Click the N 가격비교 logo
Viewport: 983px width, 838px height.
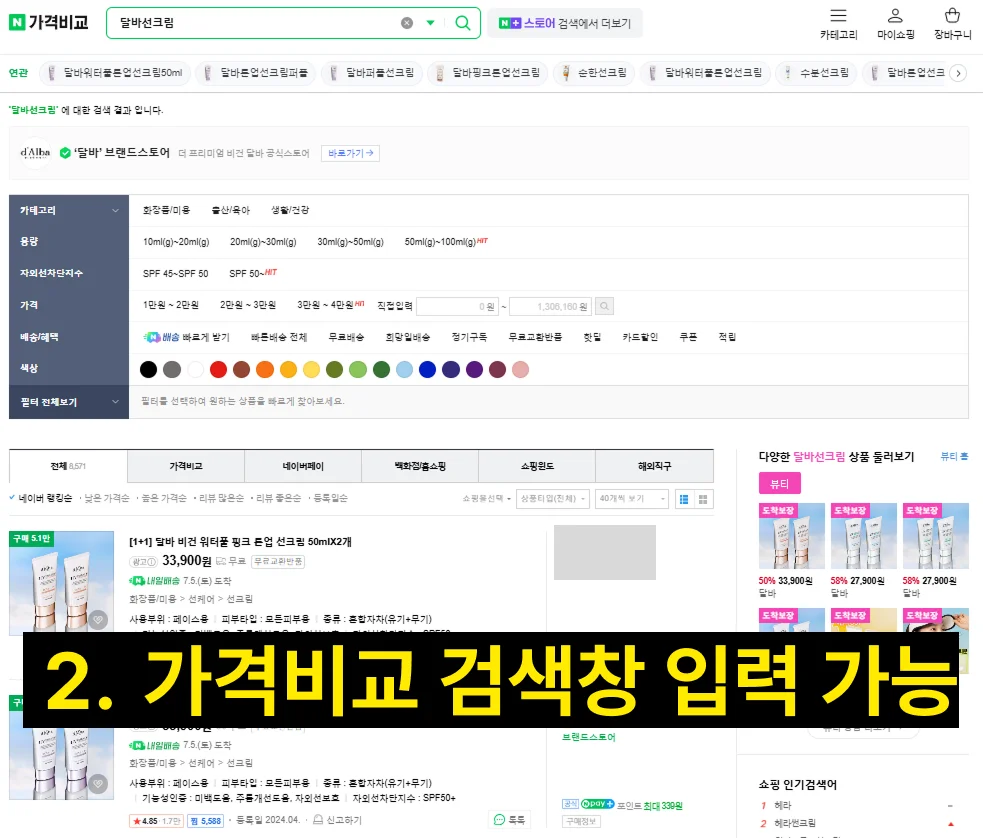coord(47,22)
